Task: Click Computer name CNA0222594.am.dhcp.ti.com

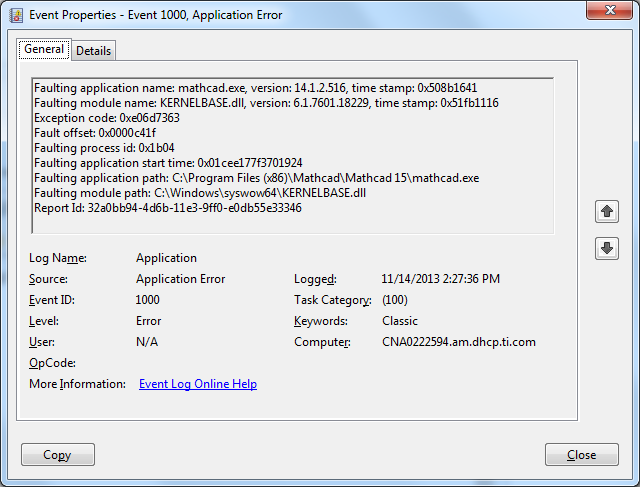Action: click(459, 342)
